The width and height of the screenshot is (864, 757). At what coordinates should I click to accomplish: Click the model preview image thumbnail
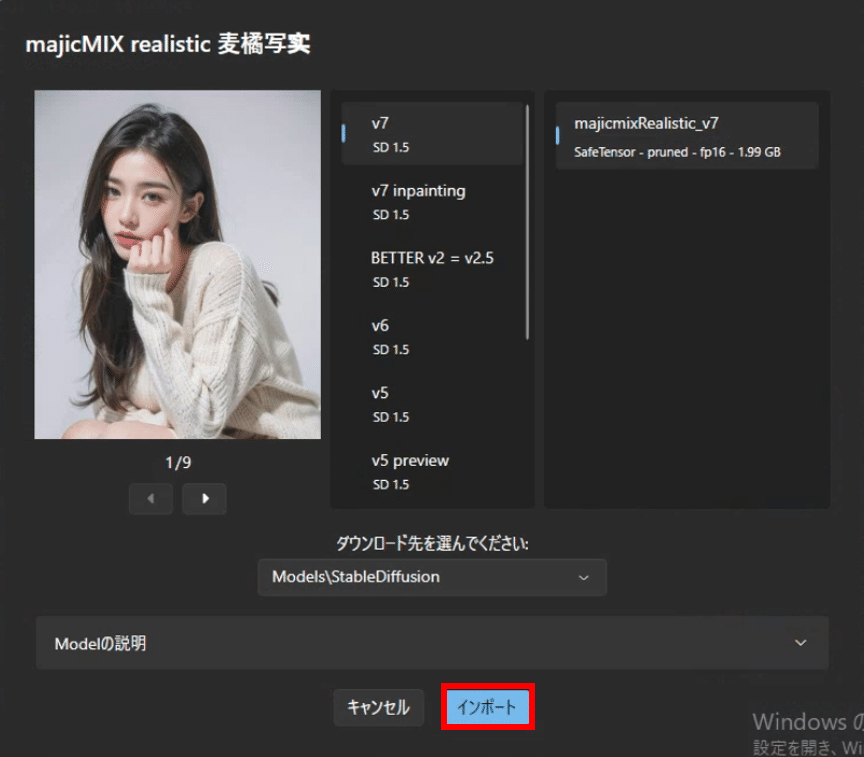[x=177, y=265]
